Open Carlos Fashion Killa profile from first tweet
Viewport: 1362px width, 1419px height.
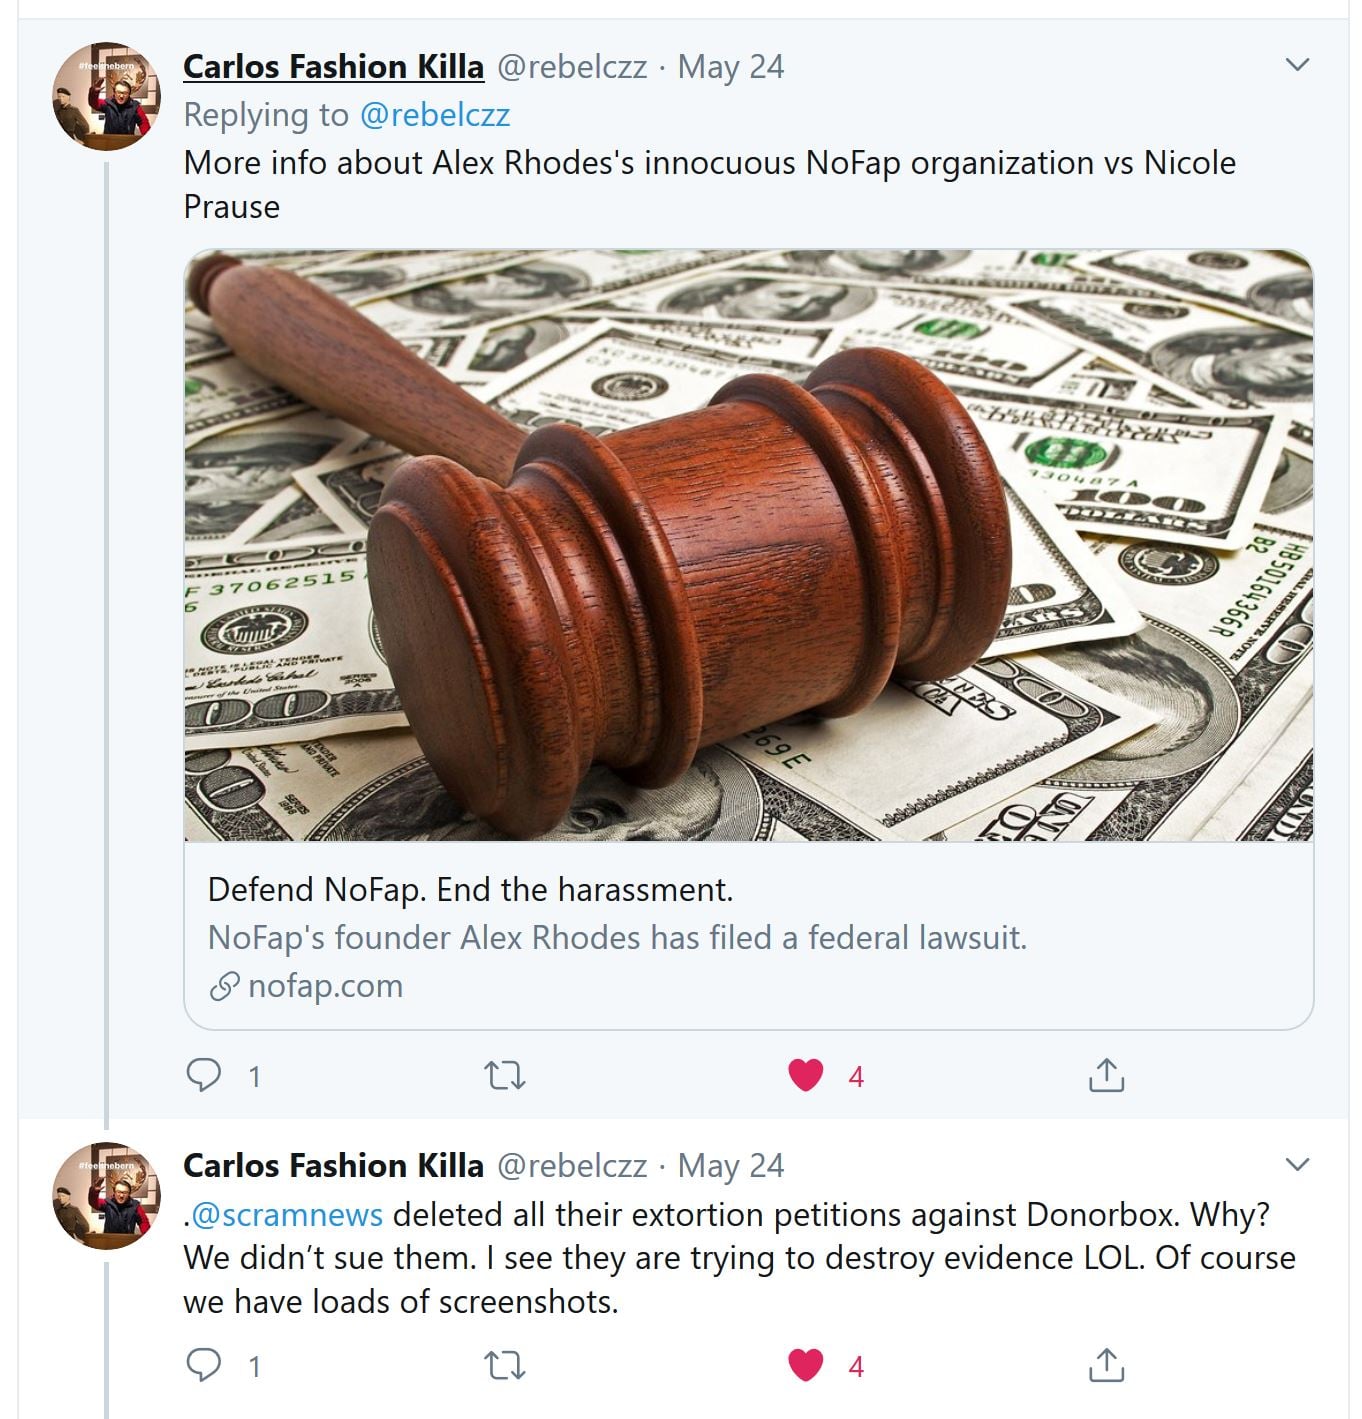[x=333, y=67]
